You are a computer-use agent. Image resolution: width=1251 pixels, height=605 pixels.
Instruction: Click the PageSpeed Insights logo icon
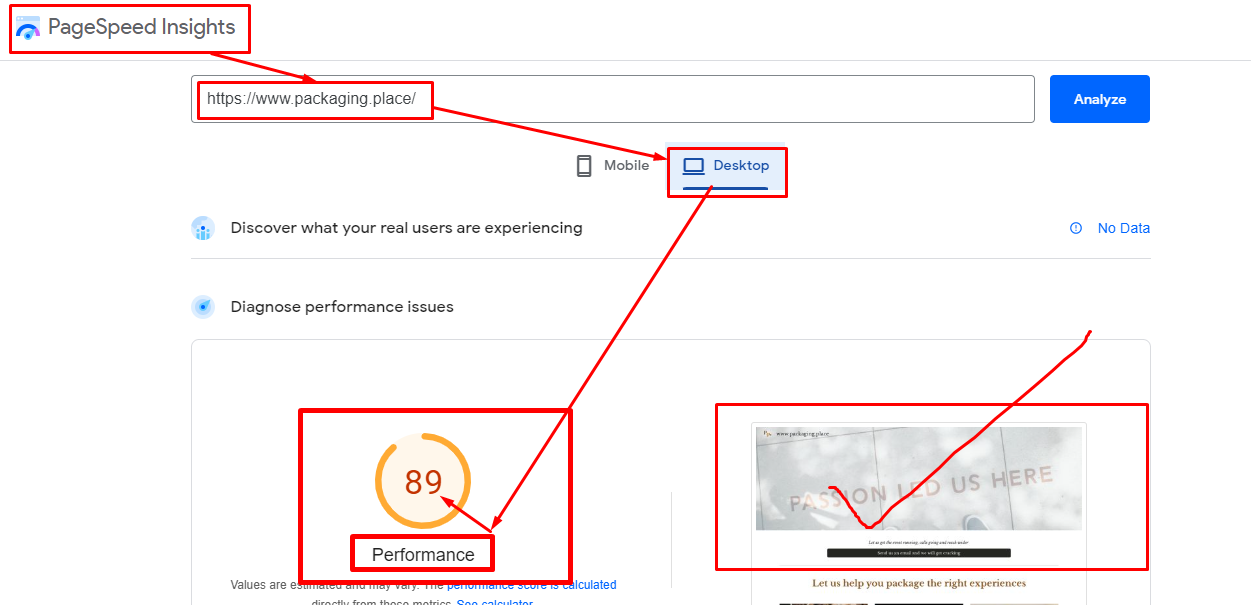coord(28,27)
